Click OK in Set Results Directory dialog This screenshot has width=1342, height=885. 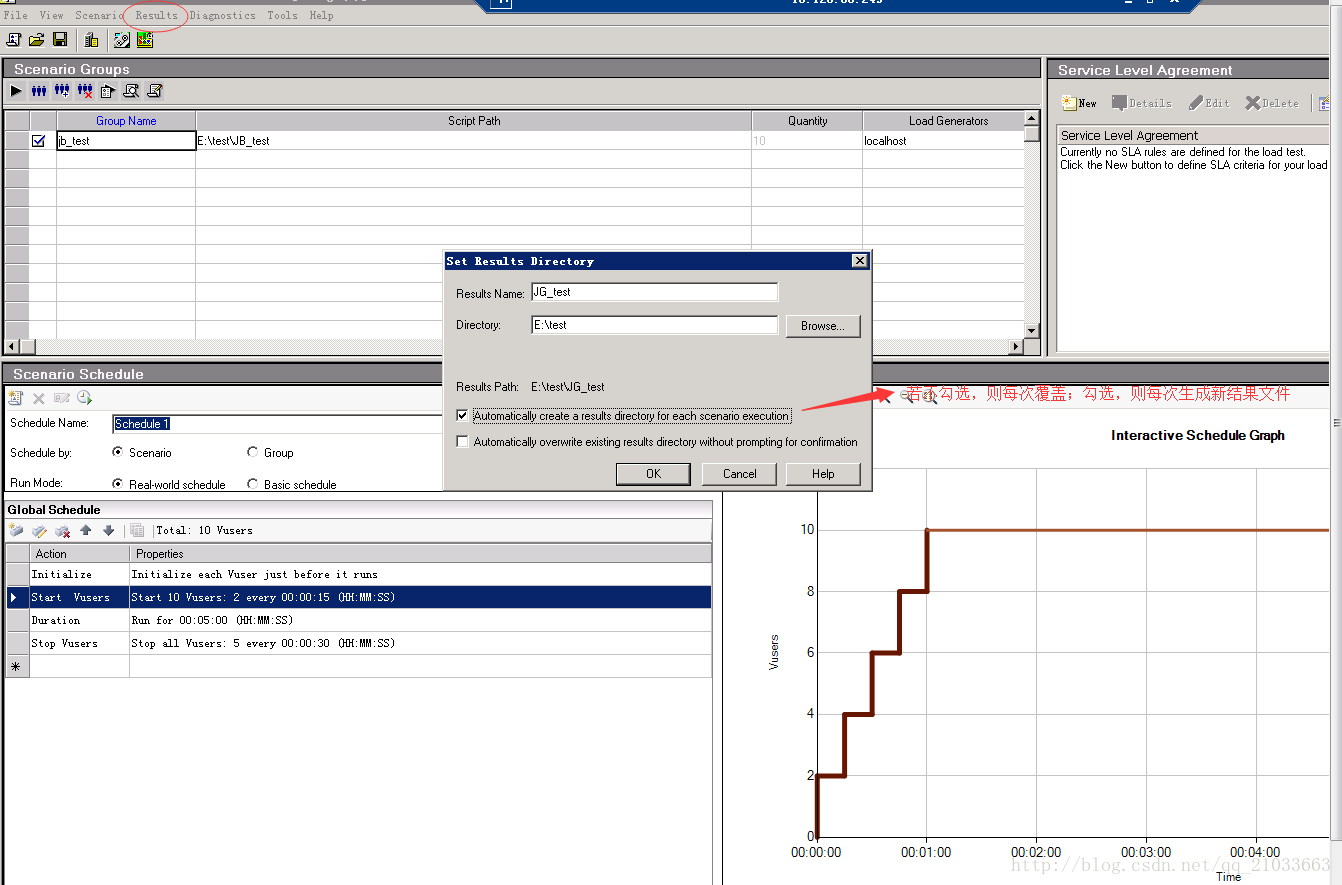(653, 474)
